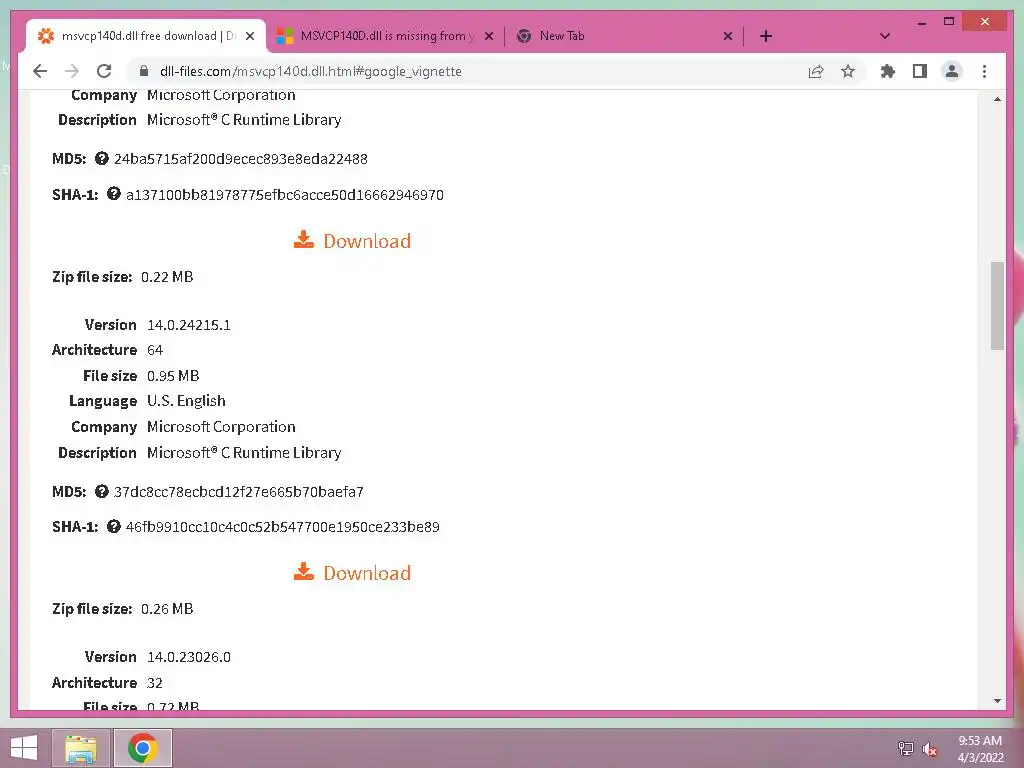Click the scrollbar down arrow
This screenshot has height=768, width=1024.
(997, 701)
